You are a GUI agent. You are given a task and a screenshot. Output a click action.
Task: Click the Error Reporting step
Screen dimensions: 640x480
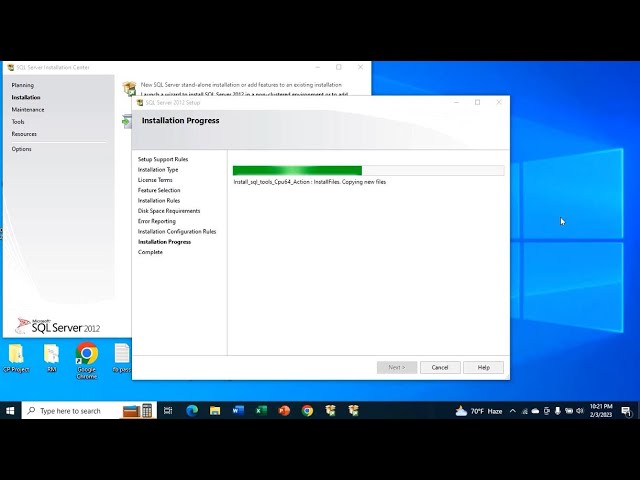157,221
